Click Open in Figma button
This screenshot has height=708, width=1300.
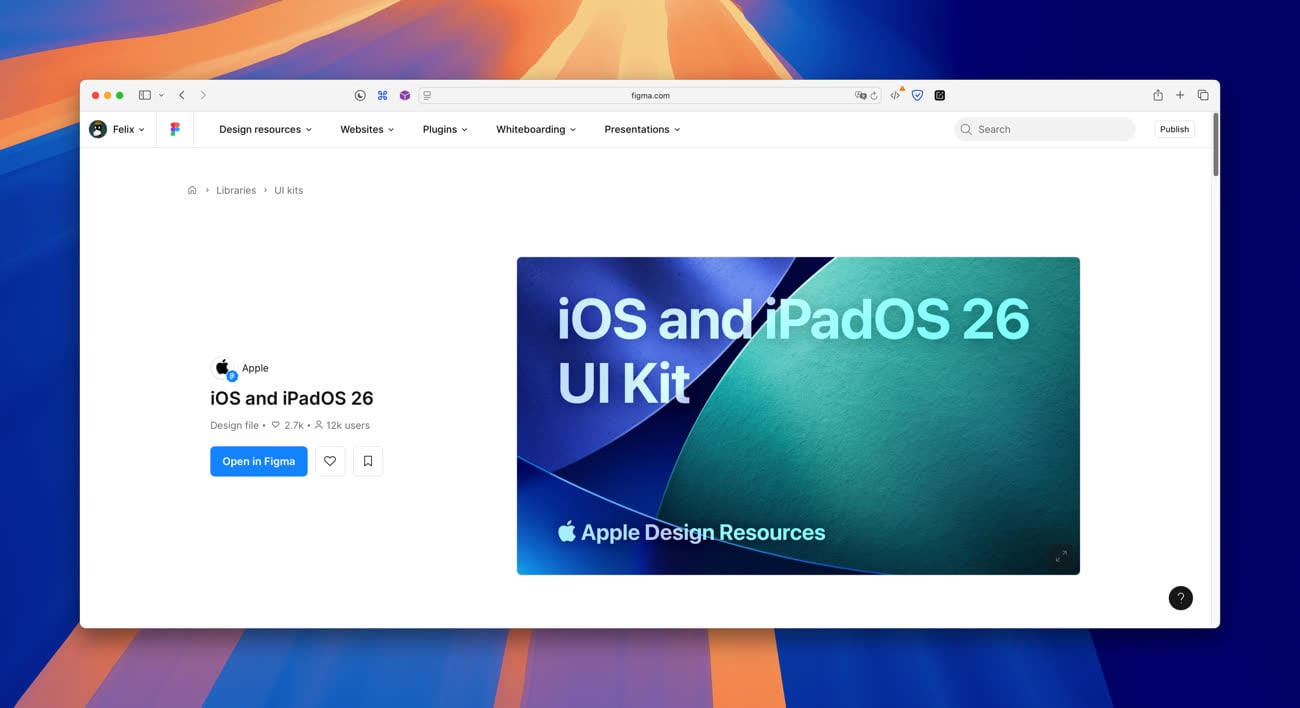point(259,461)
